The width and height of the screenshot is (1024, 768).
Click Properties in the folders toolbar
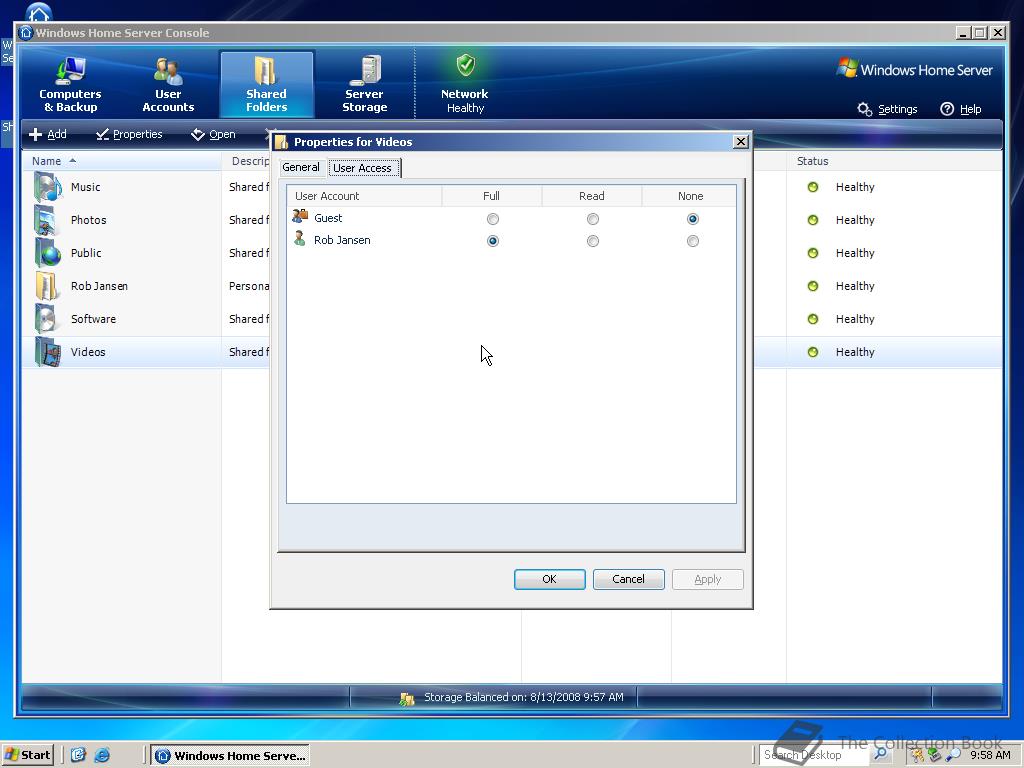click(x=129, y=134)
